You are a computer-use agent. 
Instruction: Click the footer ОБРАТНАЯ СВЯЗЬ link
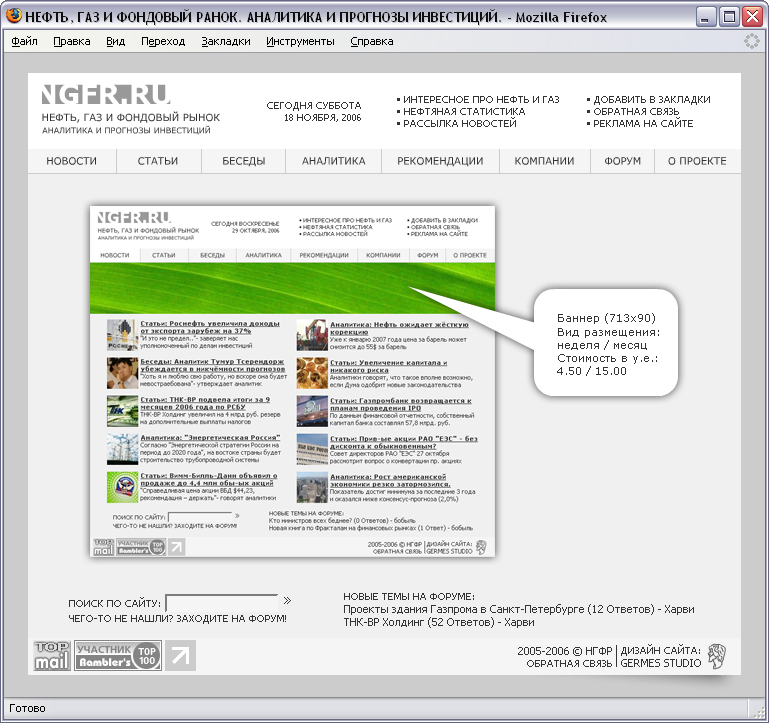[569, 664]
